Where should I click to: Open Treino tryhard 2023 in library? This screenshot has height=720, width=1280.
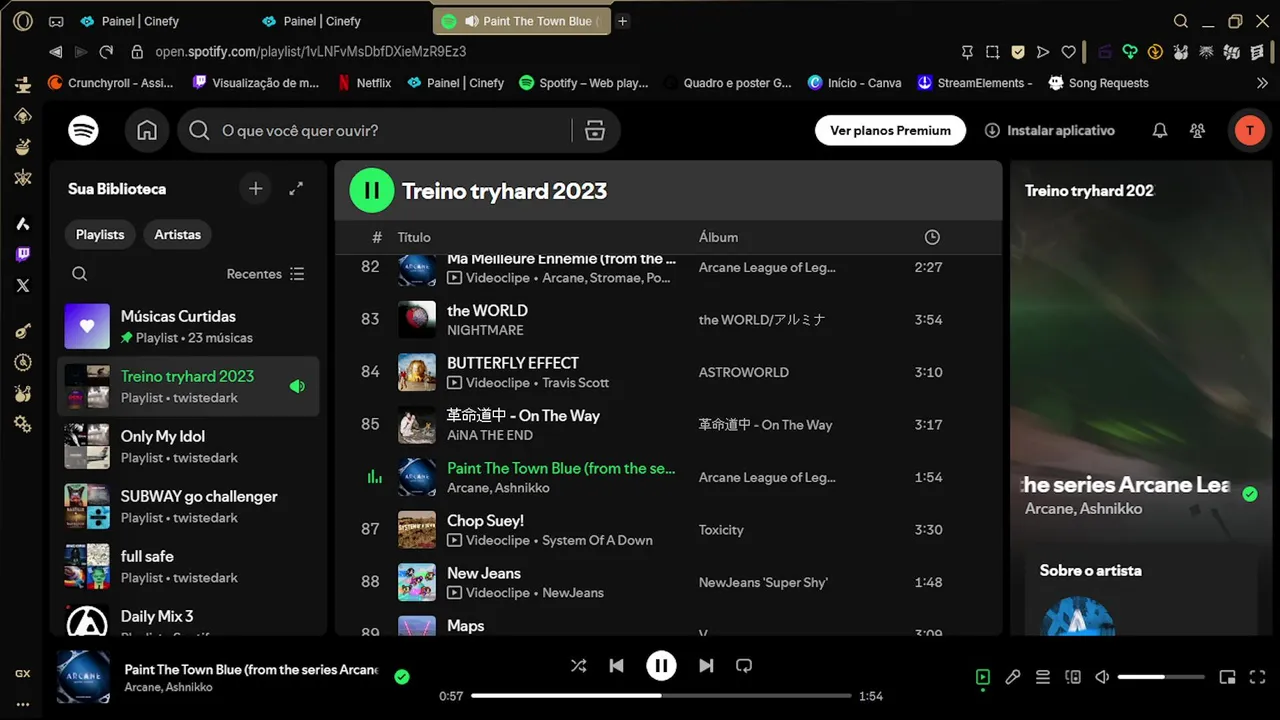(x=188, y=386)
